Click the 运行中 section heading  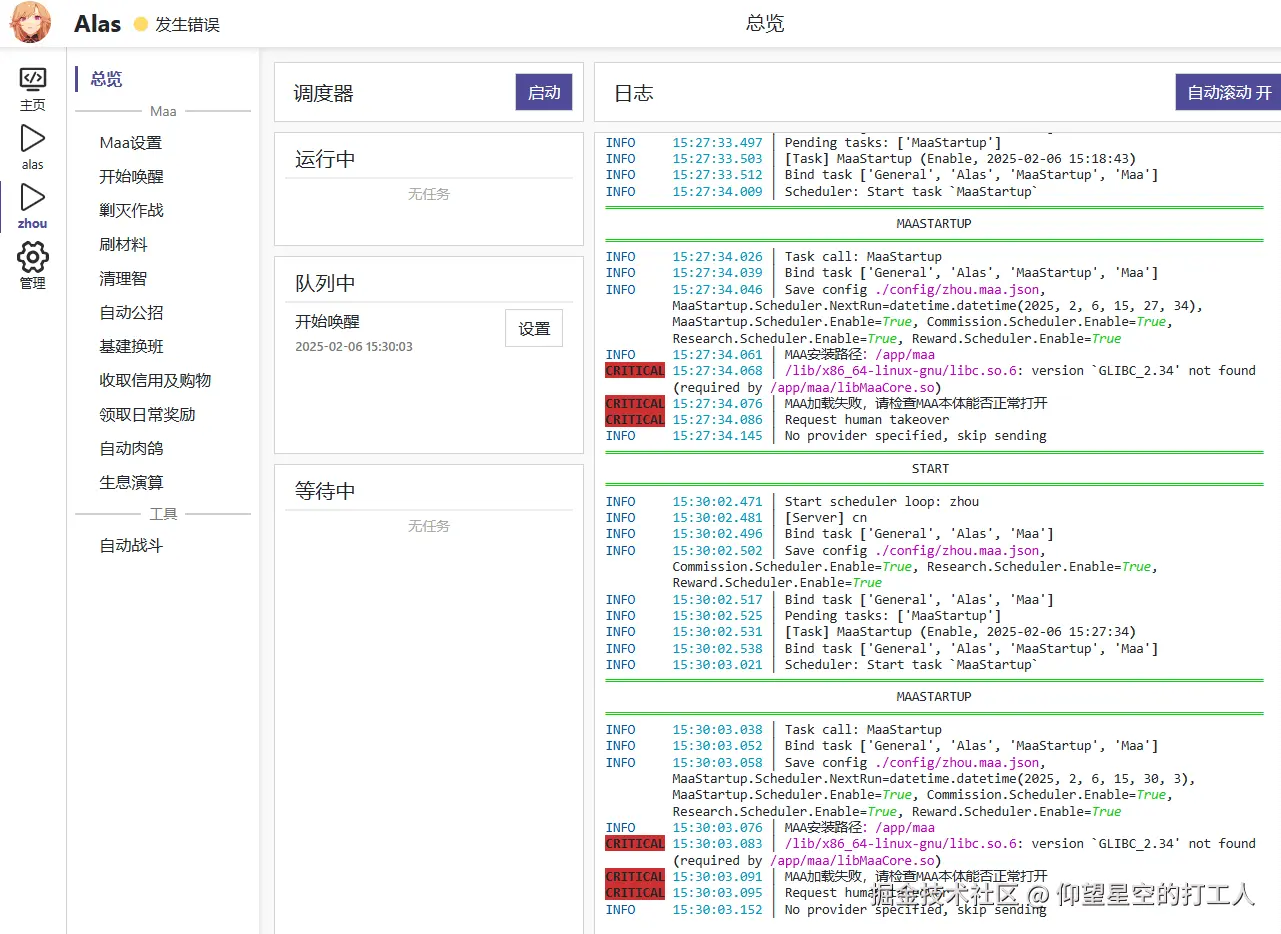(x=325, y=160)
